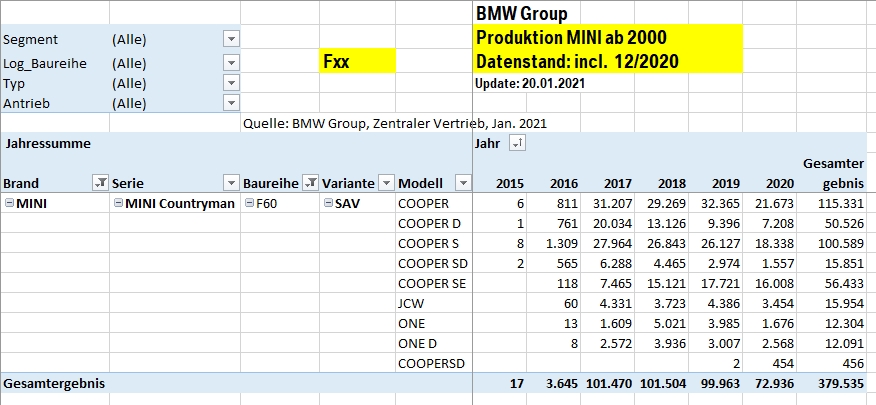Image resolution: width=876 pixels, height=405 pixels.
Task: Select the Gesamtergebnis row label
Action: [55, 383]
